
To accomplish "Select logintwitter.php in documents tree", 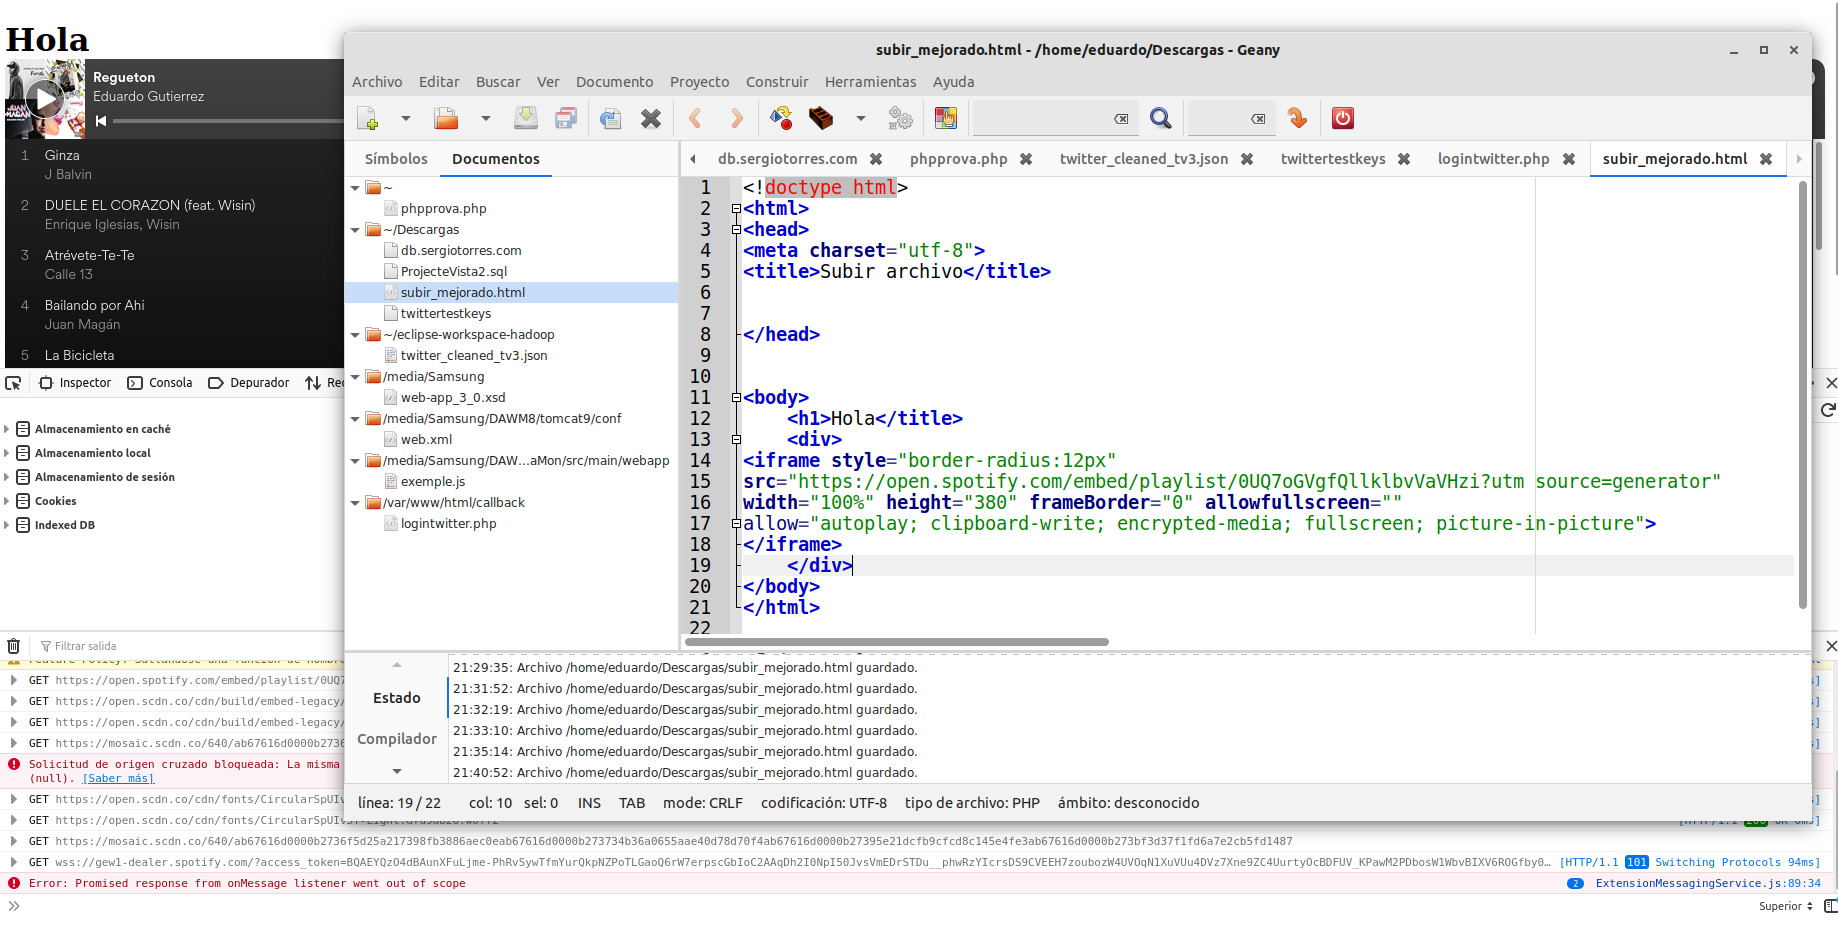I will coord(448,524).
